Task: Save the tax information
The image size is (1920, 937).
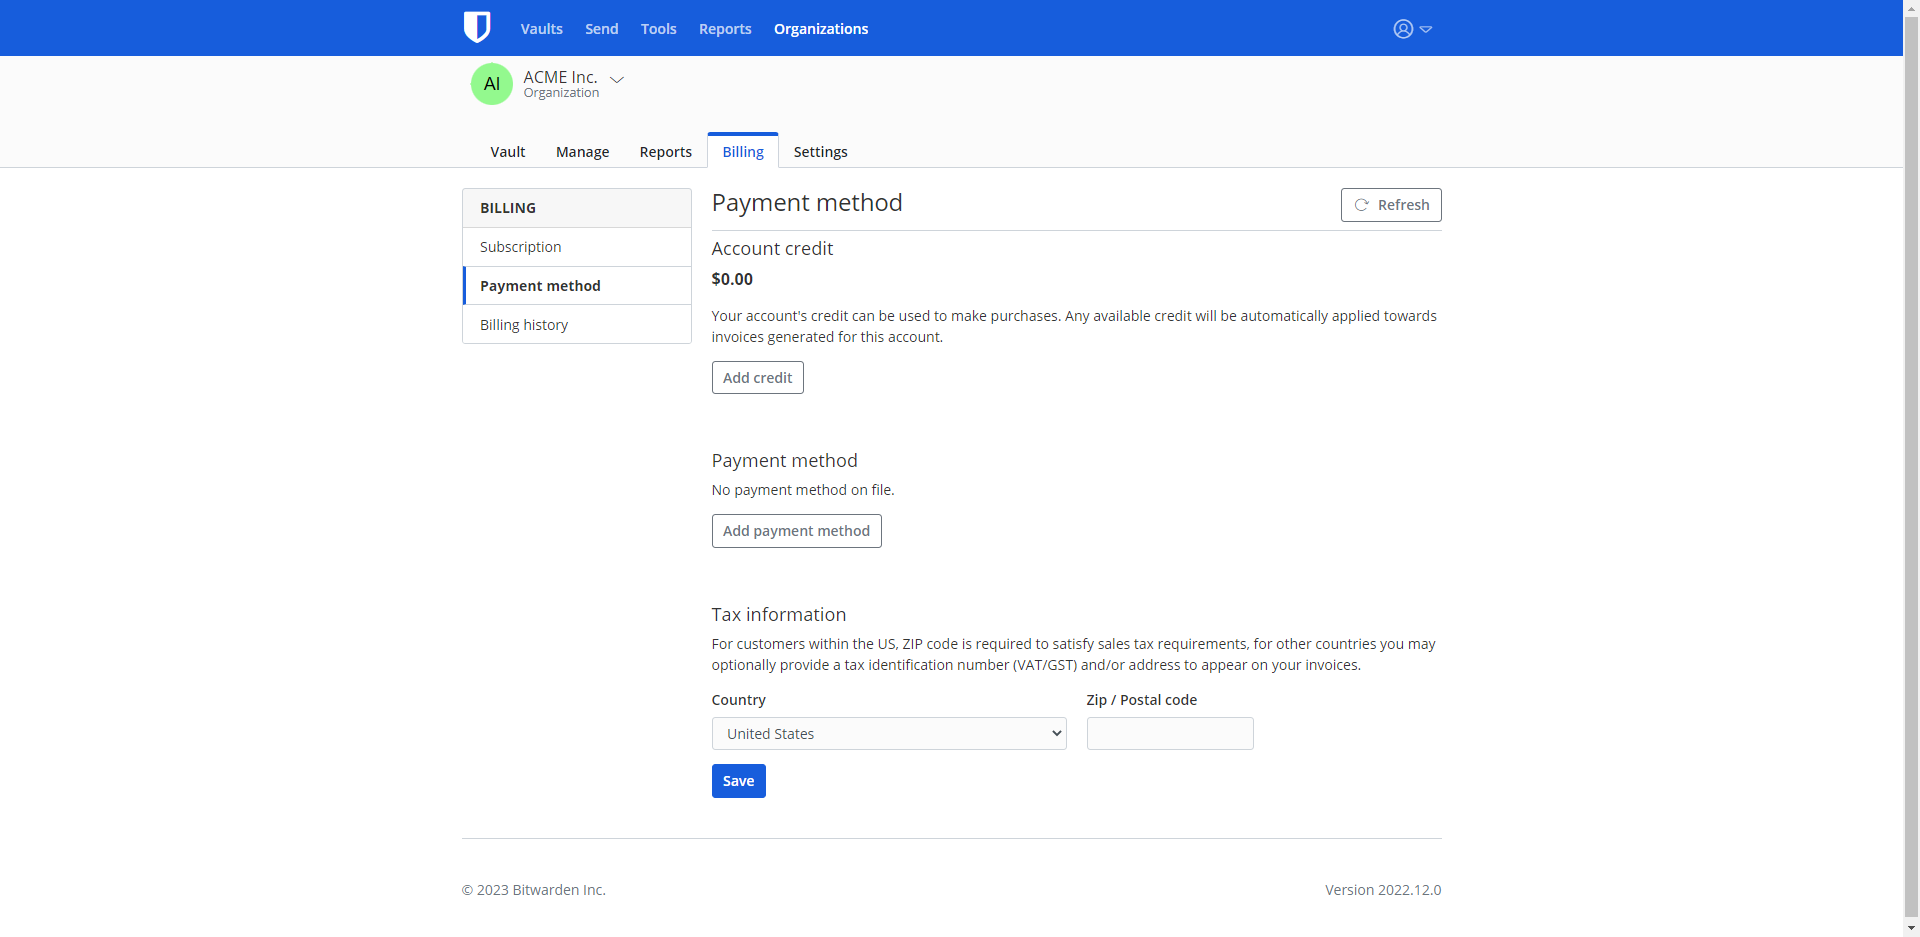Action: click(739, 781)
